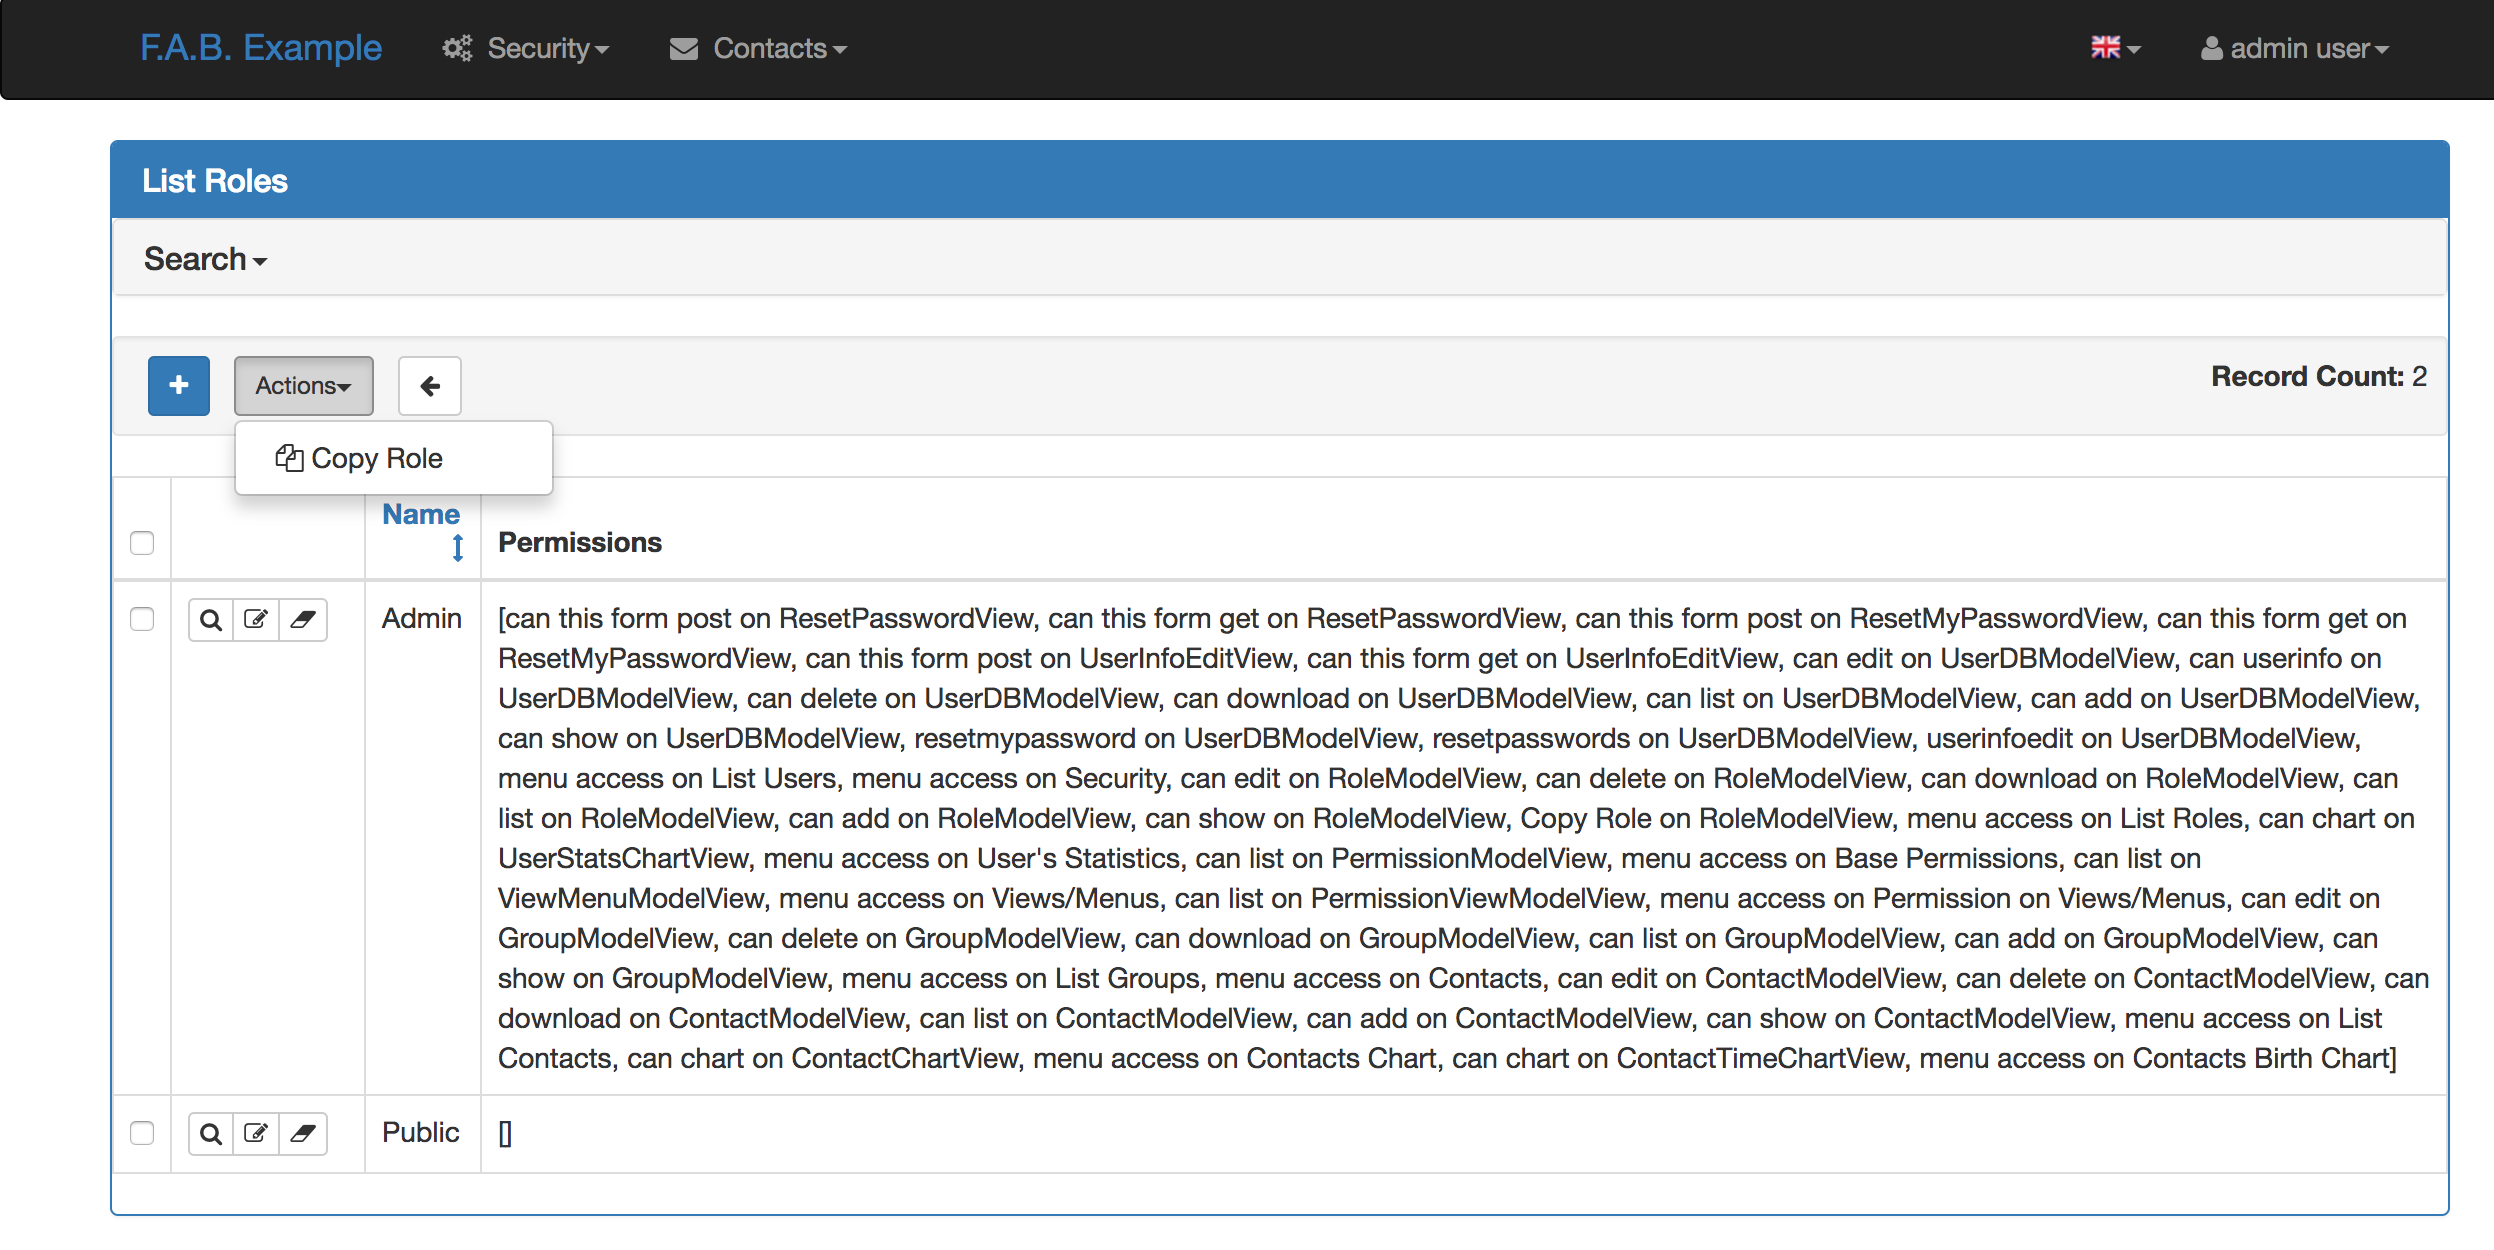This screenshot has width=2494, height=1250.
Task: Expand the Actions dropdown menu
Action: 303,384
